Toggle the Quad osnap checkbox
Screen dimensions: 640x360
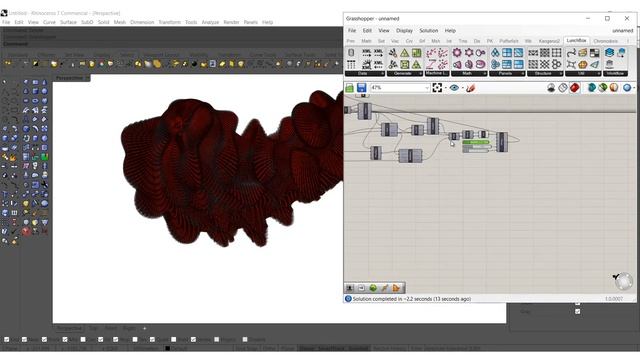click(x=152, y=339)
